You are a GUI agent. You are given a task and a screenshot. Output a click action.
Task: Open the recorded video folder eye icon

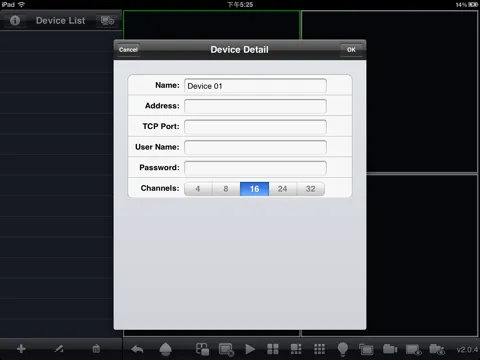(437, 349)
